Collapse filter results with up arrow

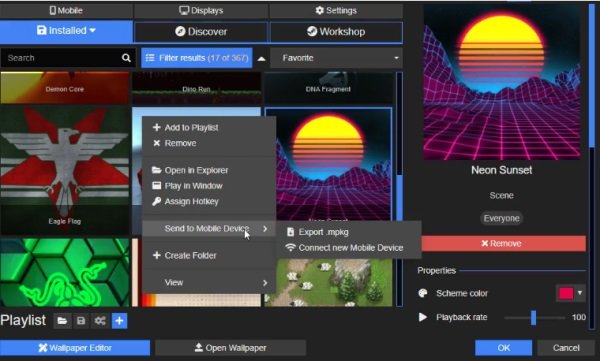261,58
